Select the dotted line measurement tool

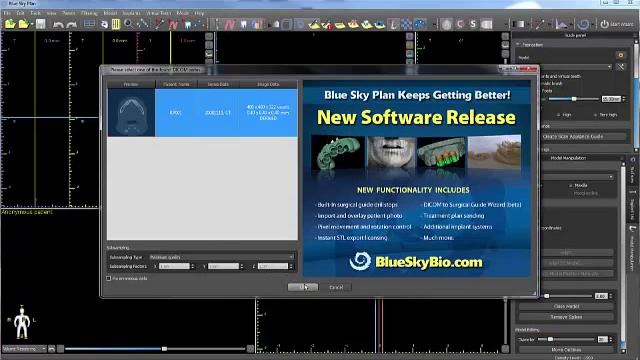[x=143, y=24]
